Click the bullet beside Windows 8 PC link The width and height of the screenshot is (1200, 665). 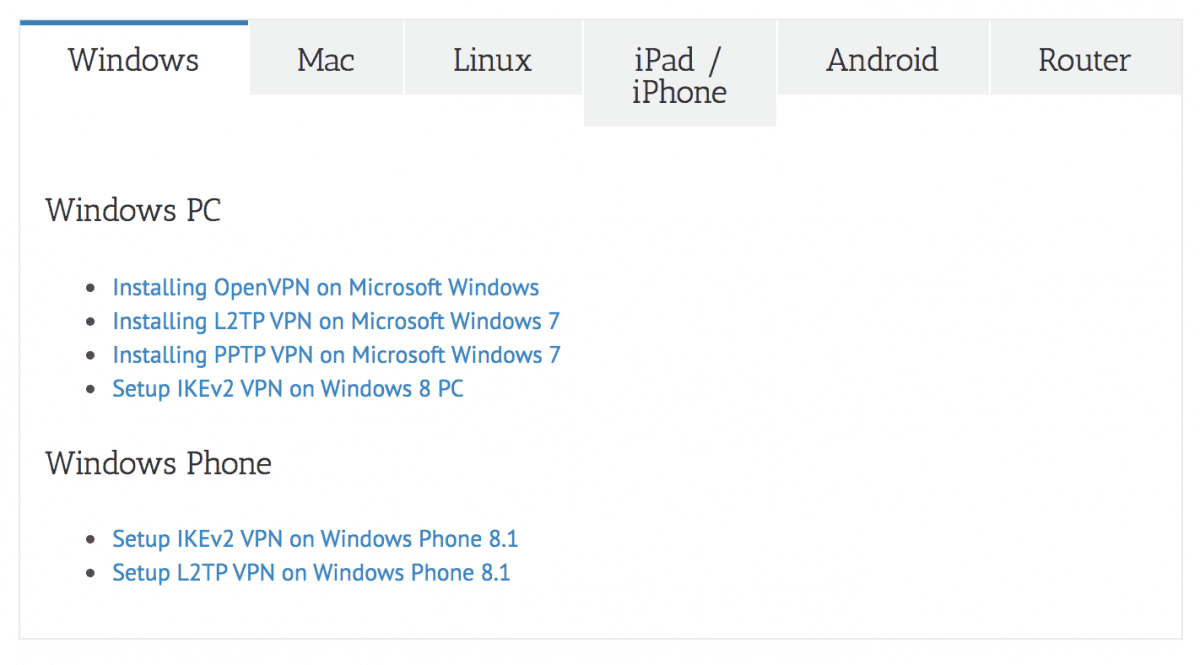[92, 390]
